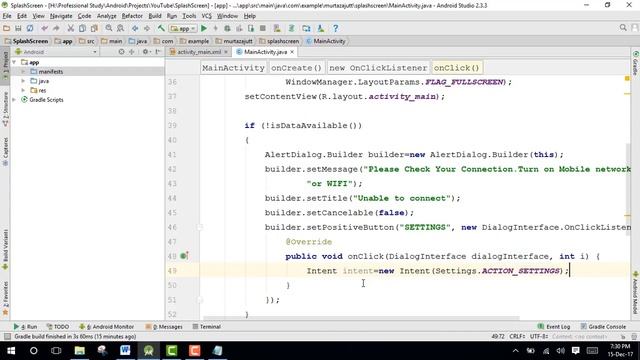Run the app with green play button
640x360 pixels.
[x=204, y=28]
